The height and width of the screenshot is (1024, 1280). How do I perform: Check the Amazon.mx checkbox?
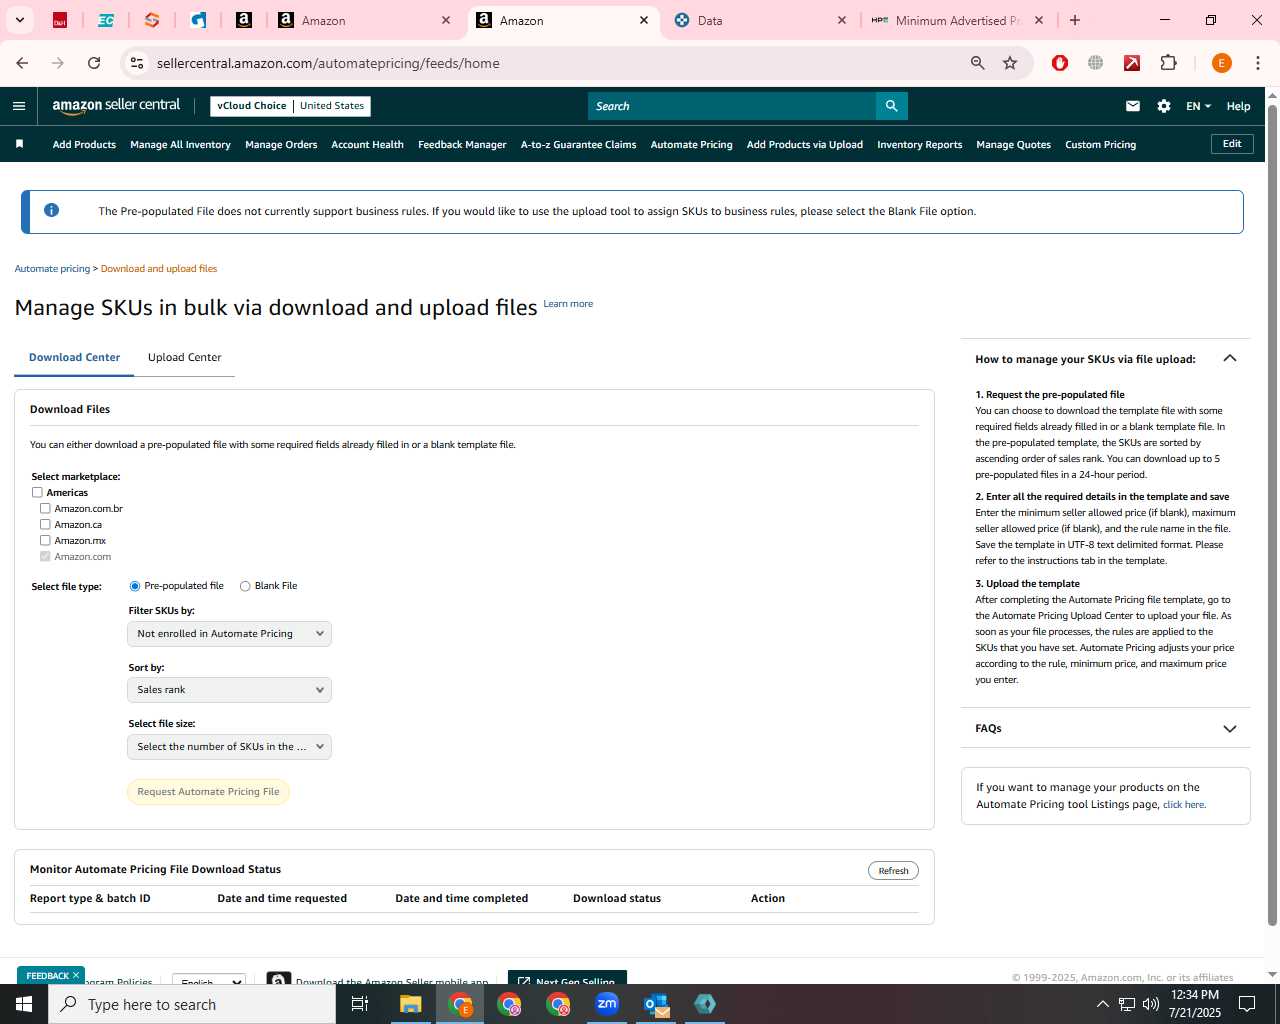[45, 540]
